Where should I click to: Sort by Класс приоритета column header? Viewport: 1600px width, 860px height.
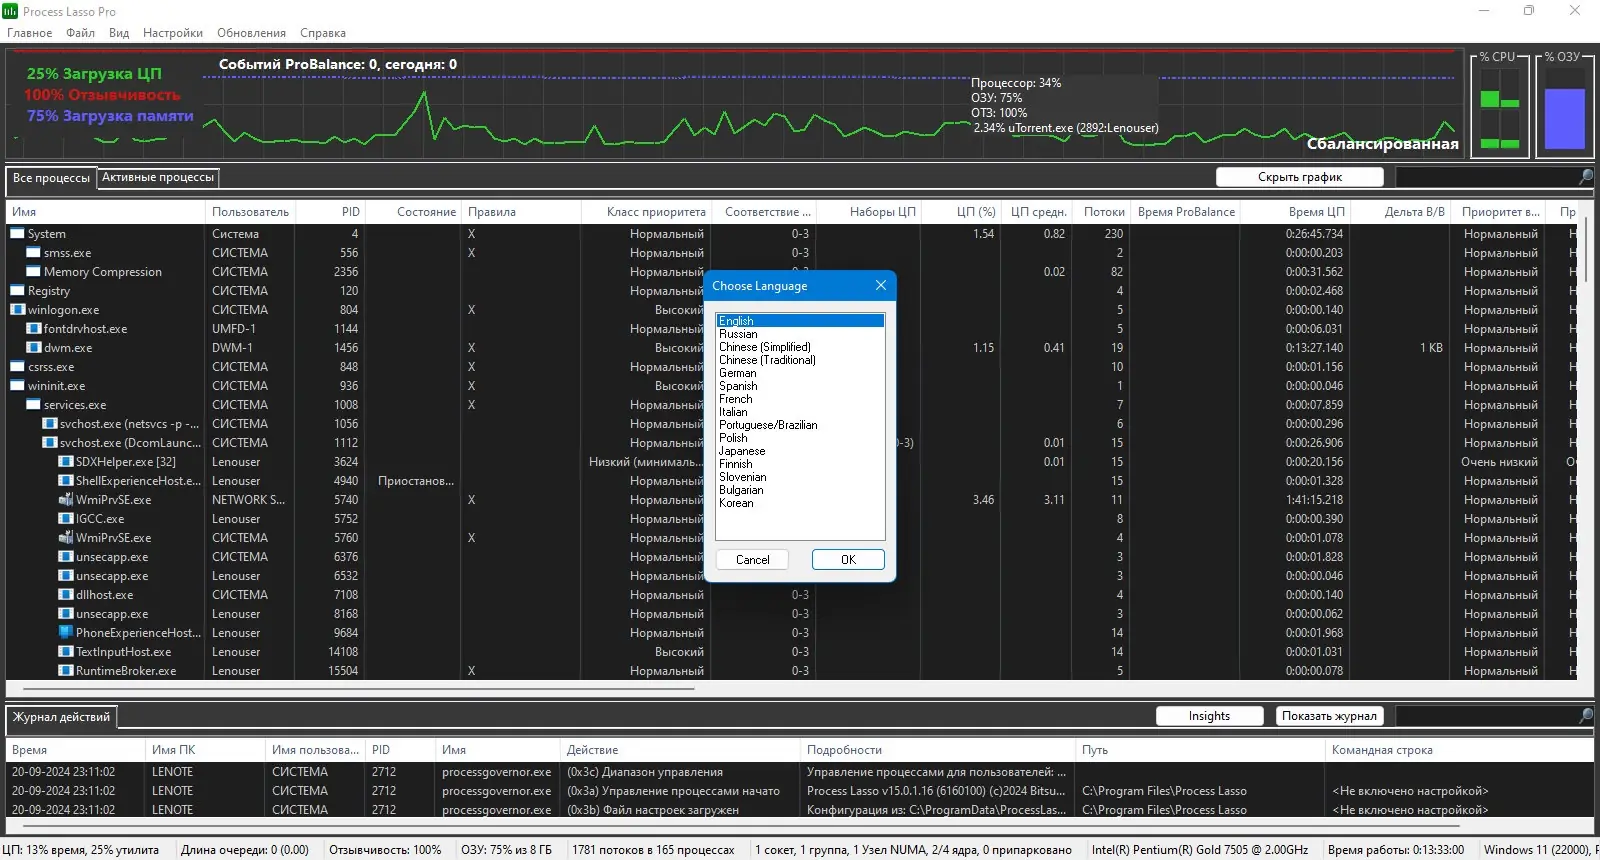646,212
